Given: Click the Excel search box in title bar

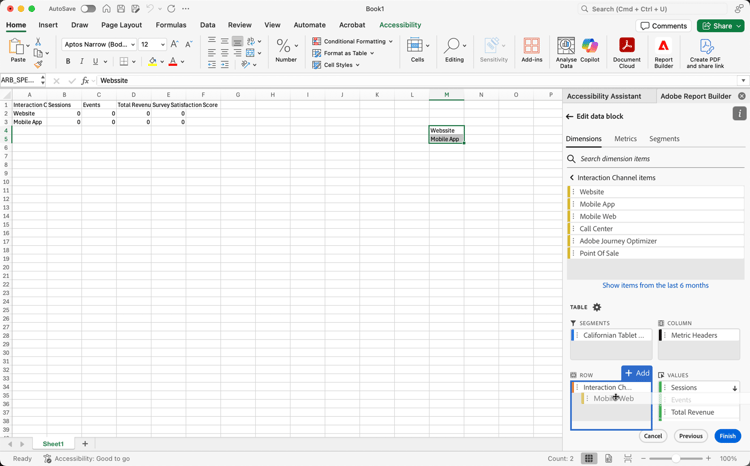Looking at the screenshot, I should [x=652, y=9].
